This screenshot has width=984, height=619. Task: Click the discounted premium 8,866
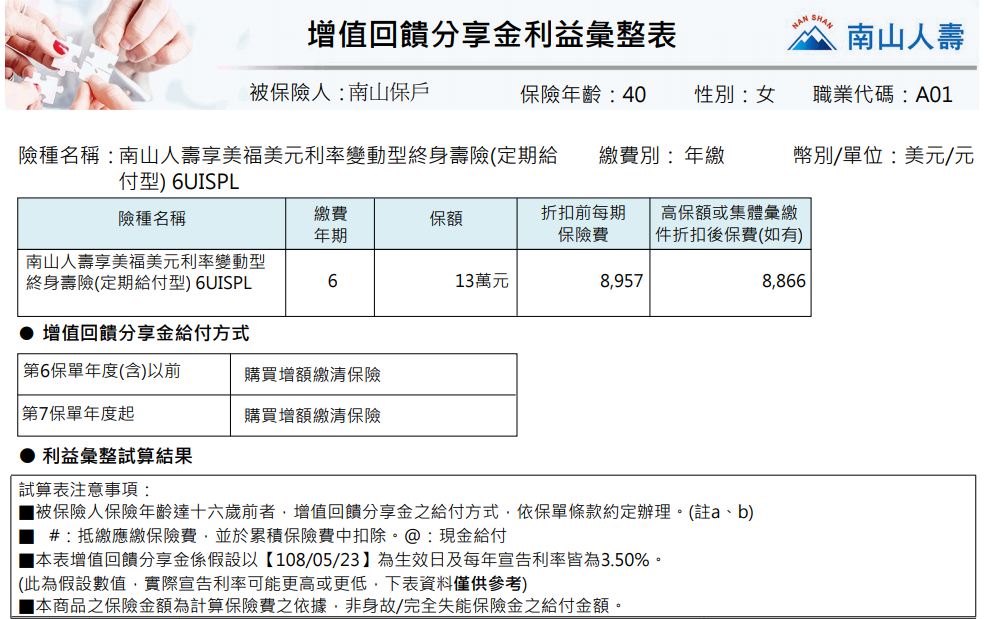(783, 281)
